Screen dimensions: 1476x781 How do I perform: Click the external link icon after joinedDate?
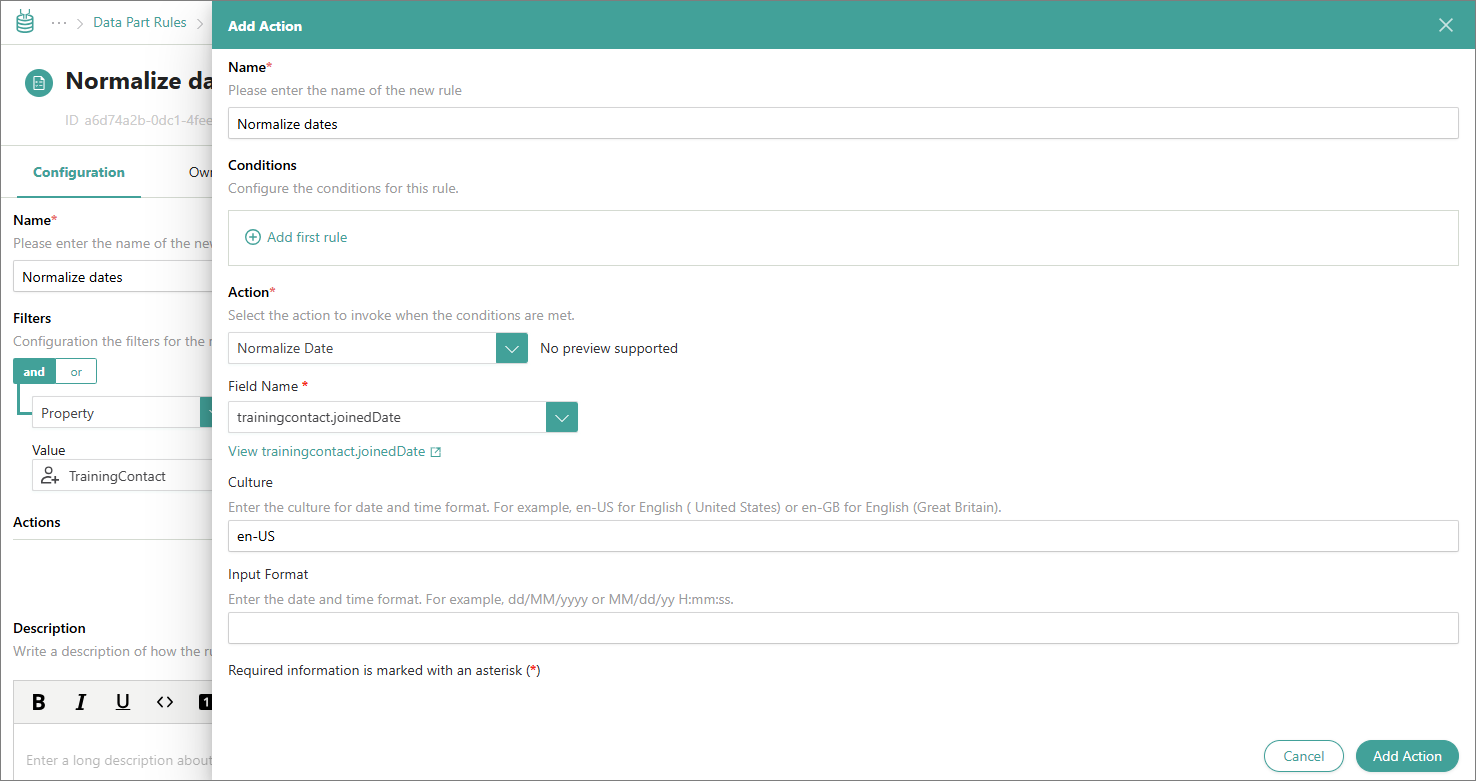coord(435,452)
